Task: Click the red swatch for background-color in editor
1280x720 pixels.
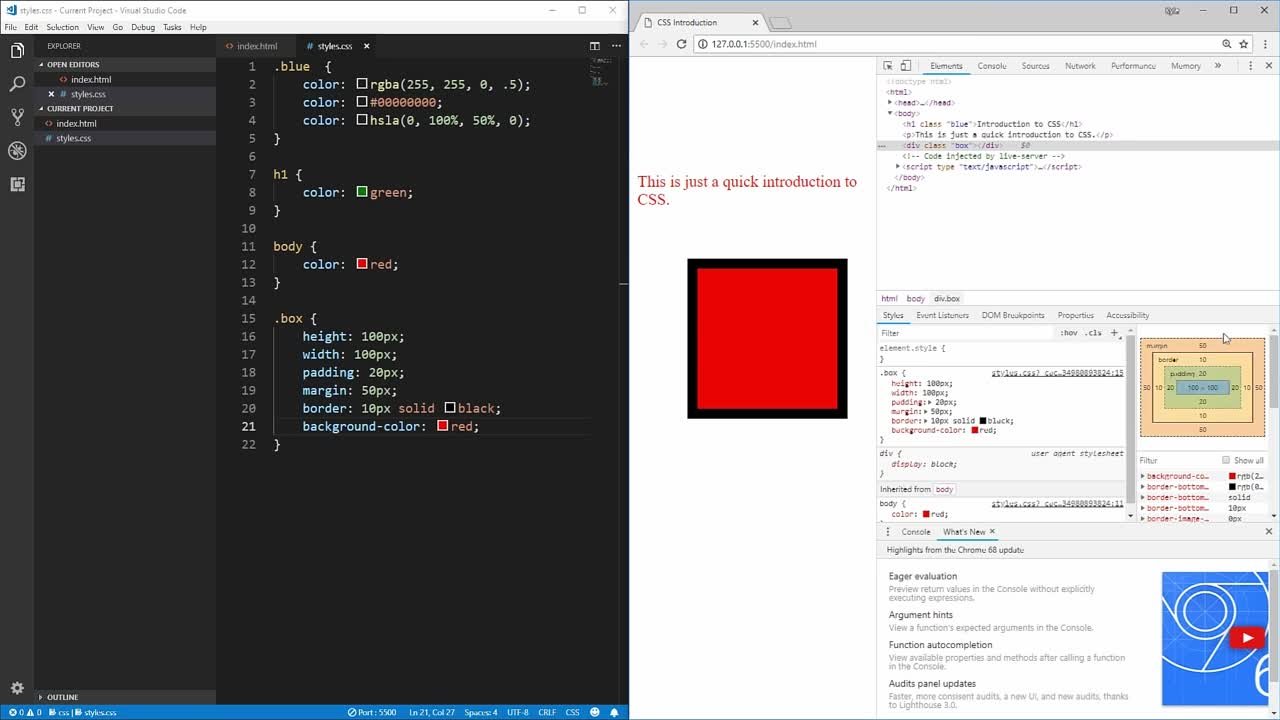Action: [x=442, y=426]
